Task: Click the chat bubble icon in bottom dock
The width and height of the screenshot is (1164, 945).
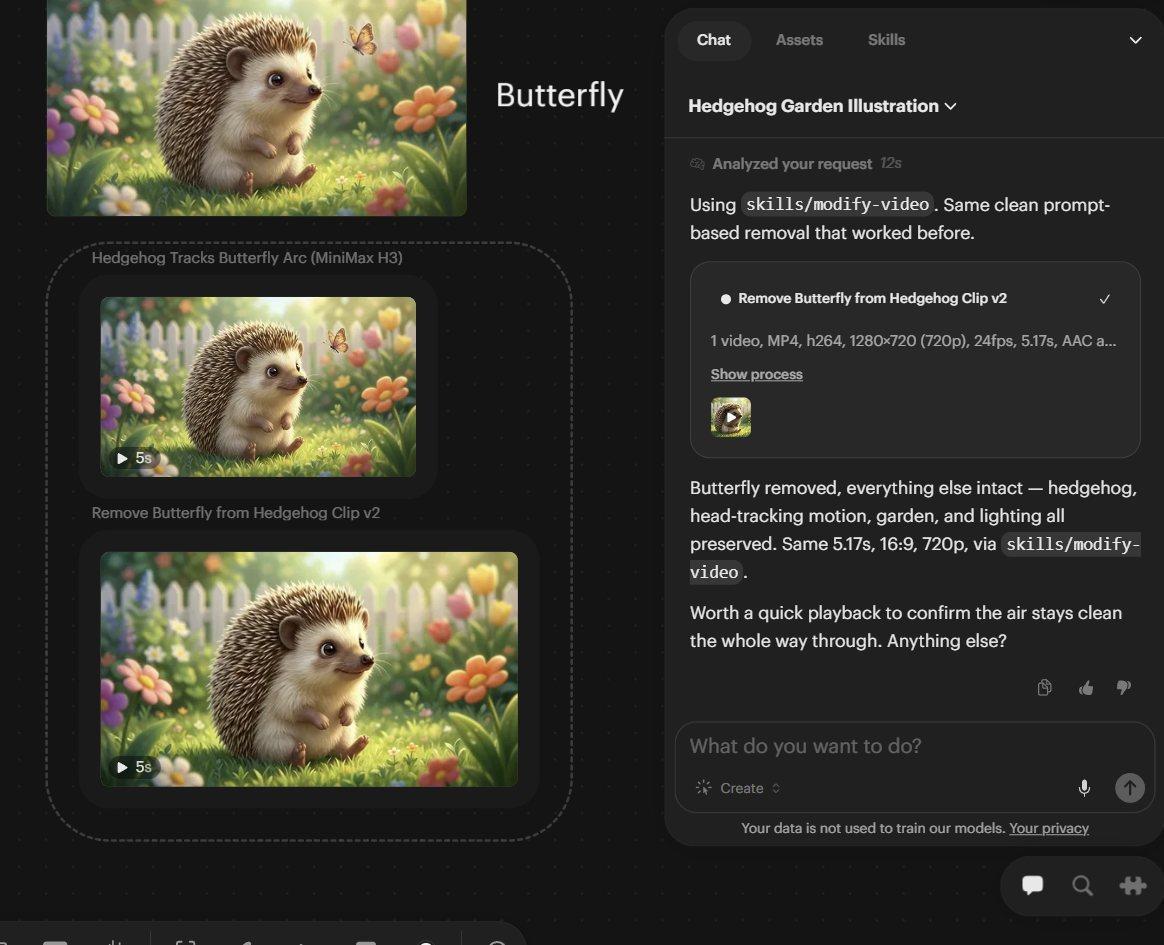Action: point(1032,885)
